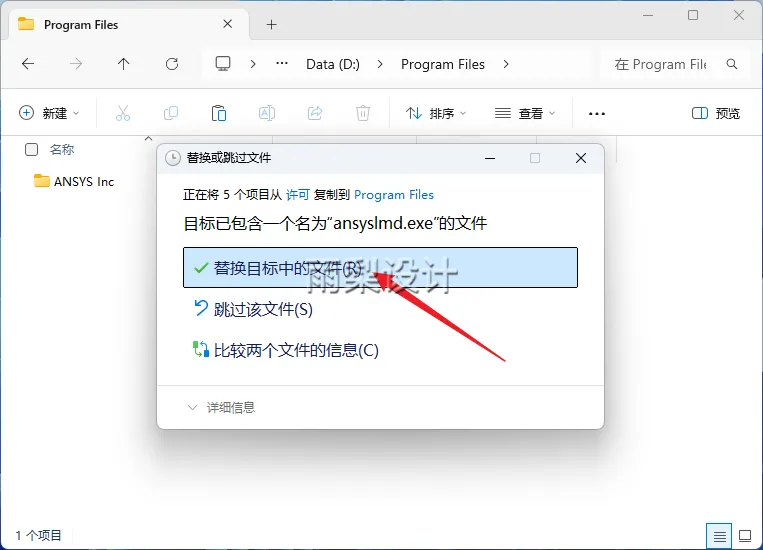Expand 详细信息 details in dialog

[x=221, y=407]
